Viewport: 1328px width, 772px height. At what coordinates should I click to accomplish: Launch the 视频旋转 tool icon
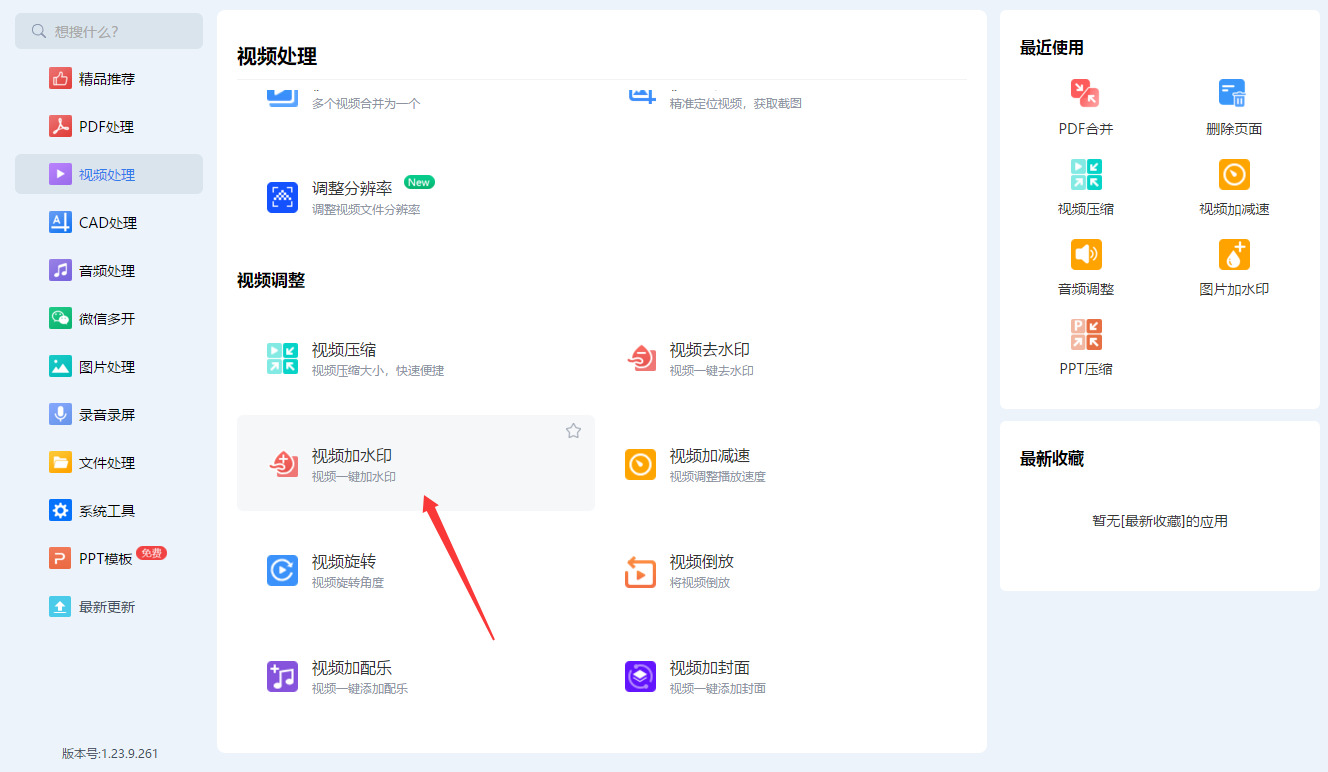coord(283,570)
